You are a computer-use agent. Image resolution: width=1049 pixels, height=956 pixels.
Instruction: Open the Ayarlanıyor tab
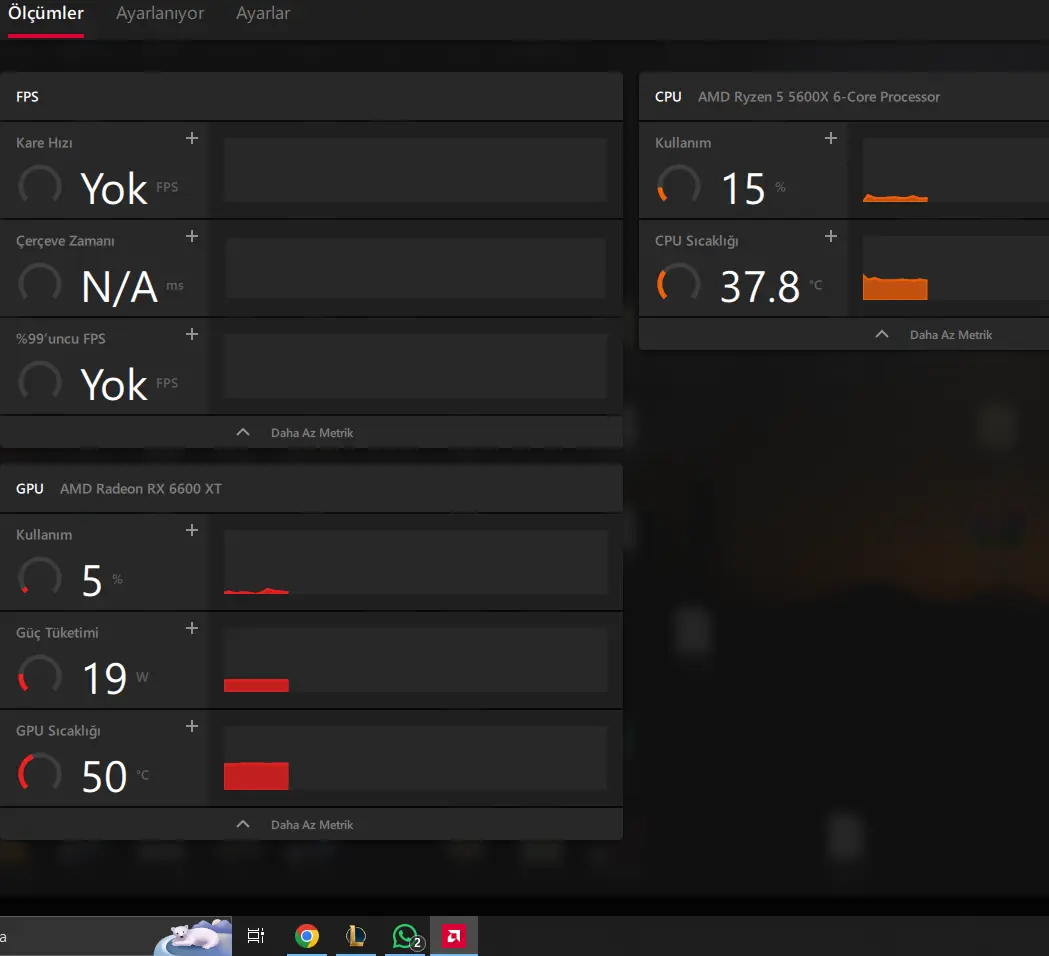coord(160,13)
